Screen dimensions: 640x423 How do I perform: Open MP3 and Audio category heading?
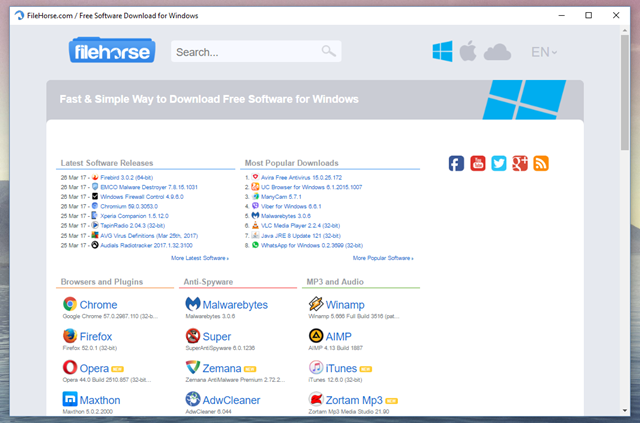coord(335,282)
